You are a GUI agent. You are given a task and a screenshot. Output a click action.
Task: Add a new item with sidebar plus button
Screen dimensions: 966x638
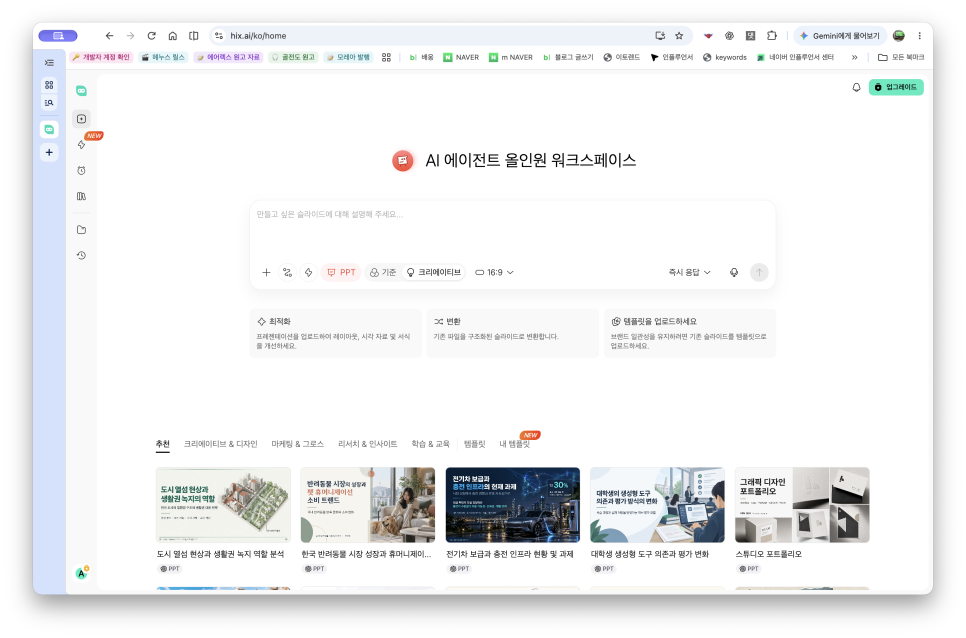coord(49,153)
